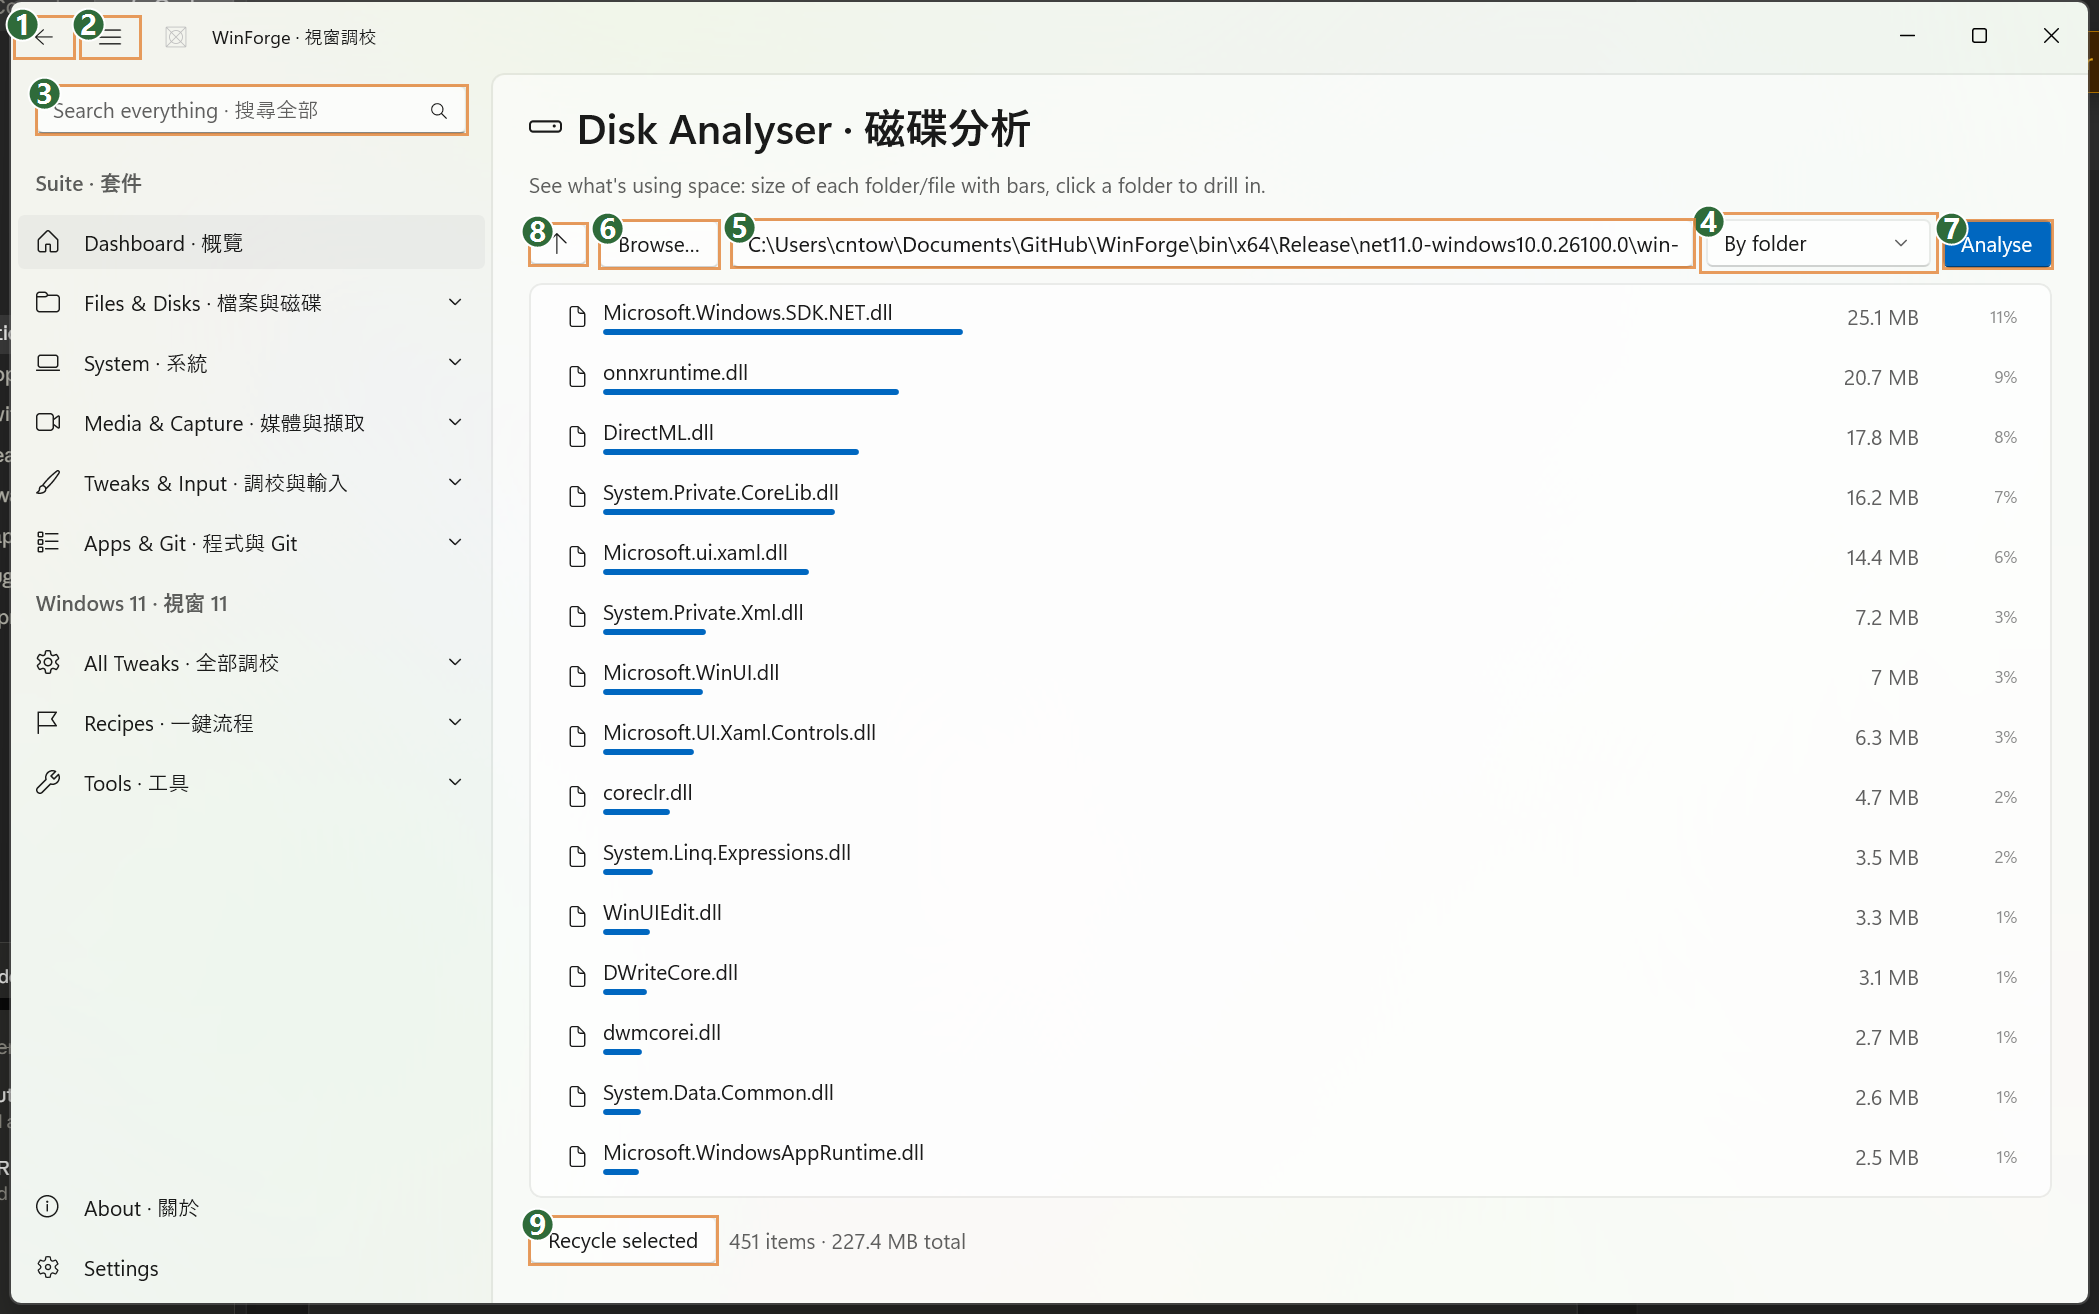Select coreclr.dll file row
The image size is (2099, 1314).
coord(1290,797)
